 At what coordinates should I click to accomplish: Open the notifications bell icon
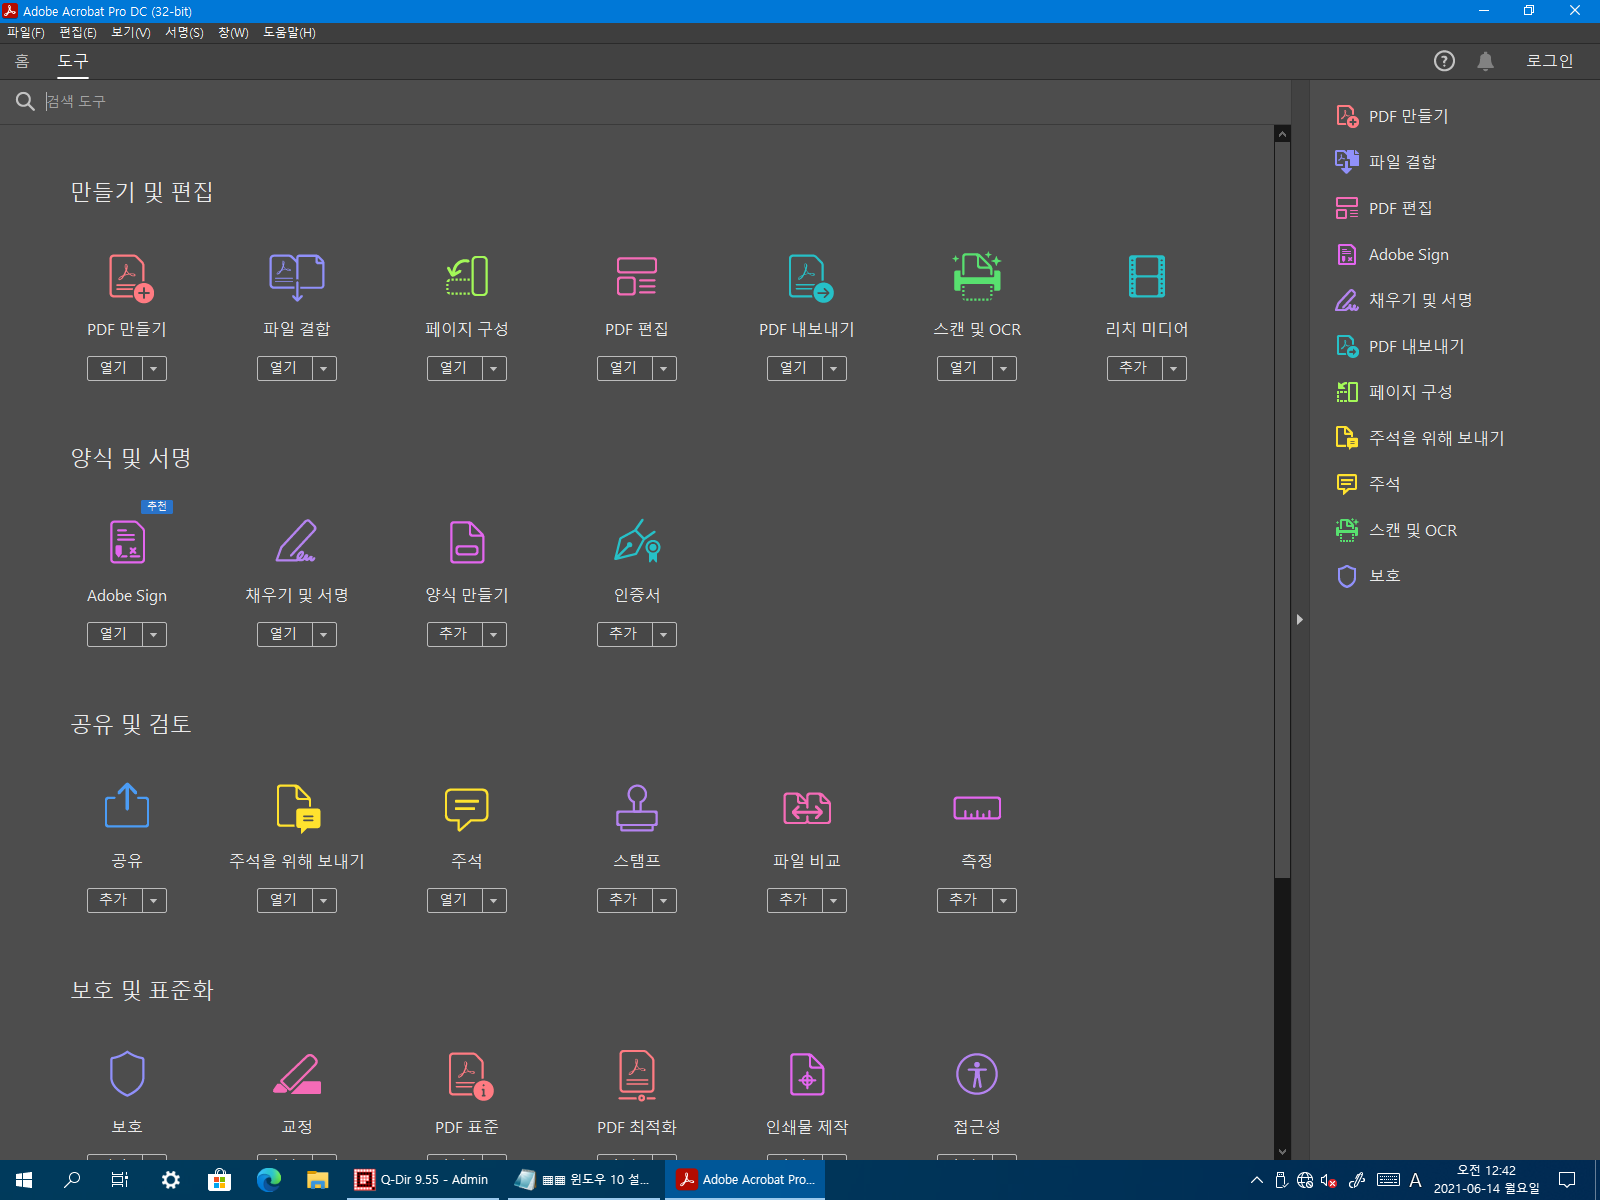(x=1486, y=61)
